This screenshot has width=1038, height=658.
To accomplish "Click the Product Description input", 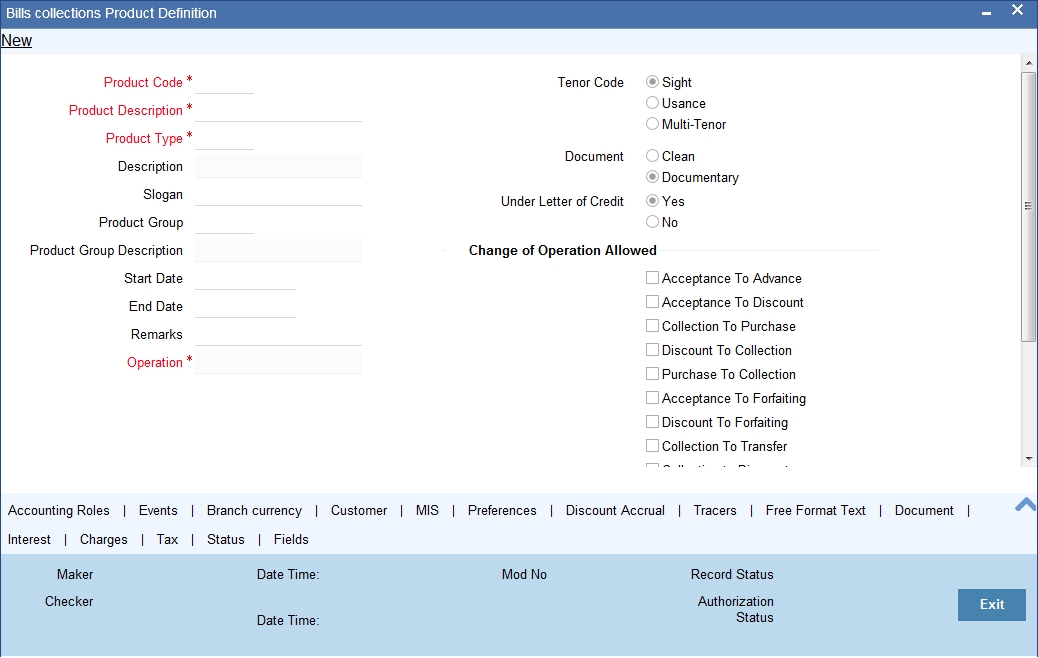I will 278,111.
